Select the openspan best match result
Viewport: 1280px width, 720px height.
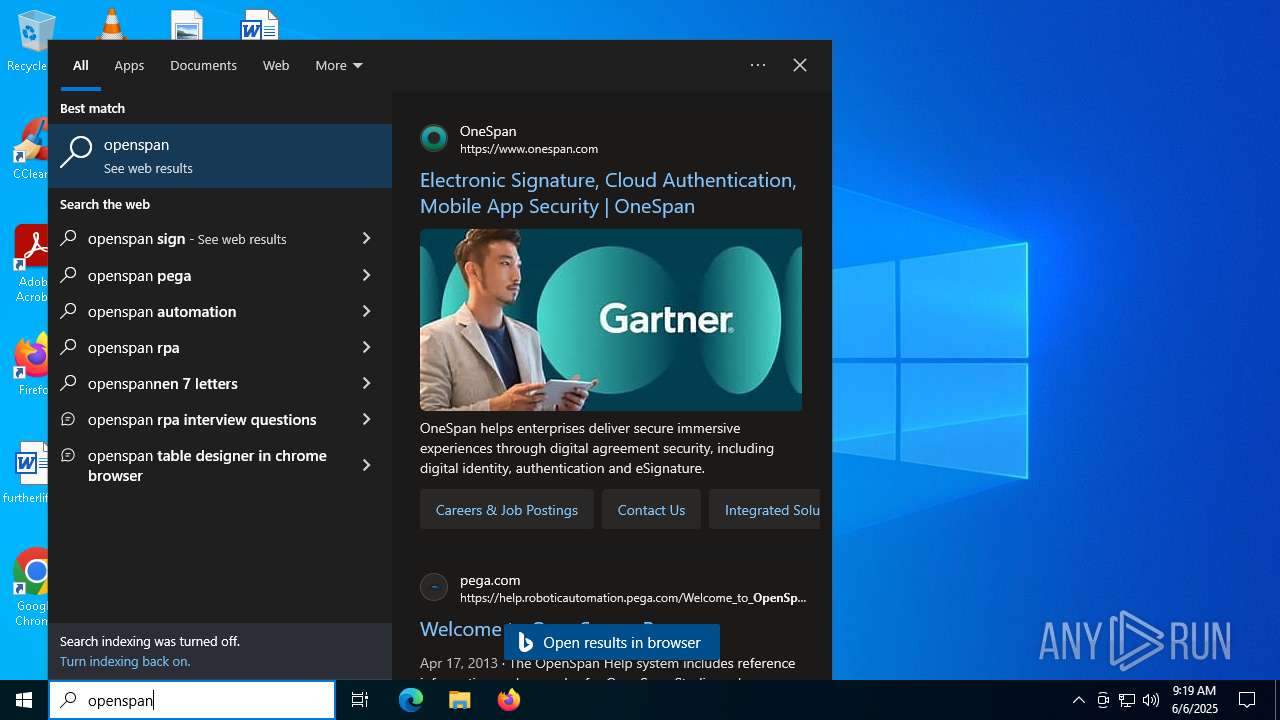tap(220, 156)
